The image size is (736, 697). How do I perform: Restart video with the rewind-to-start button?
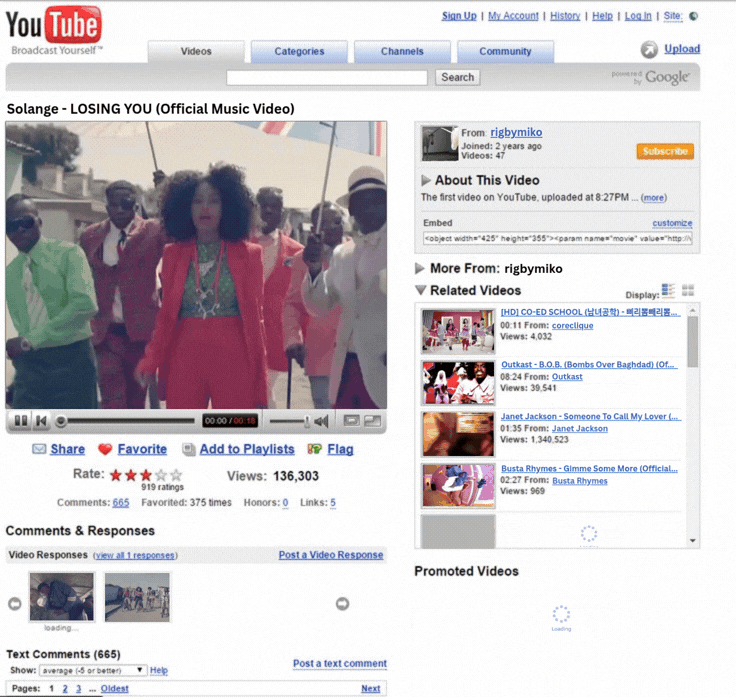pos(41,421)
